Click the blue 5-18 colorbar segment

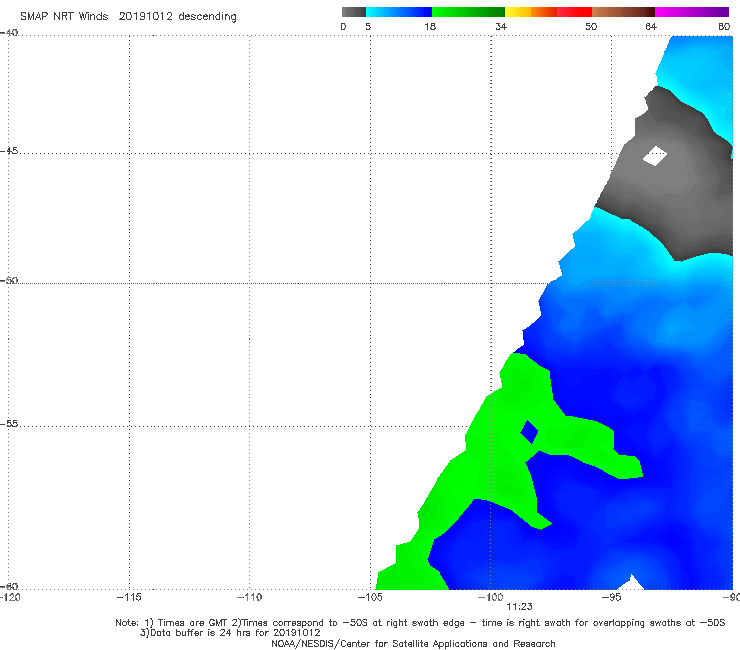point(399,12)
